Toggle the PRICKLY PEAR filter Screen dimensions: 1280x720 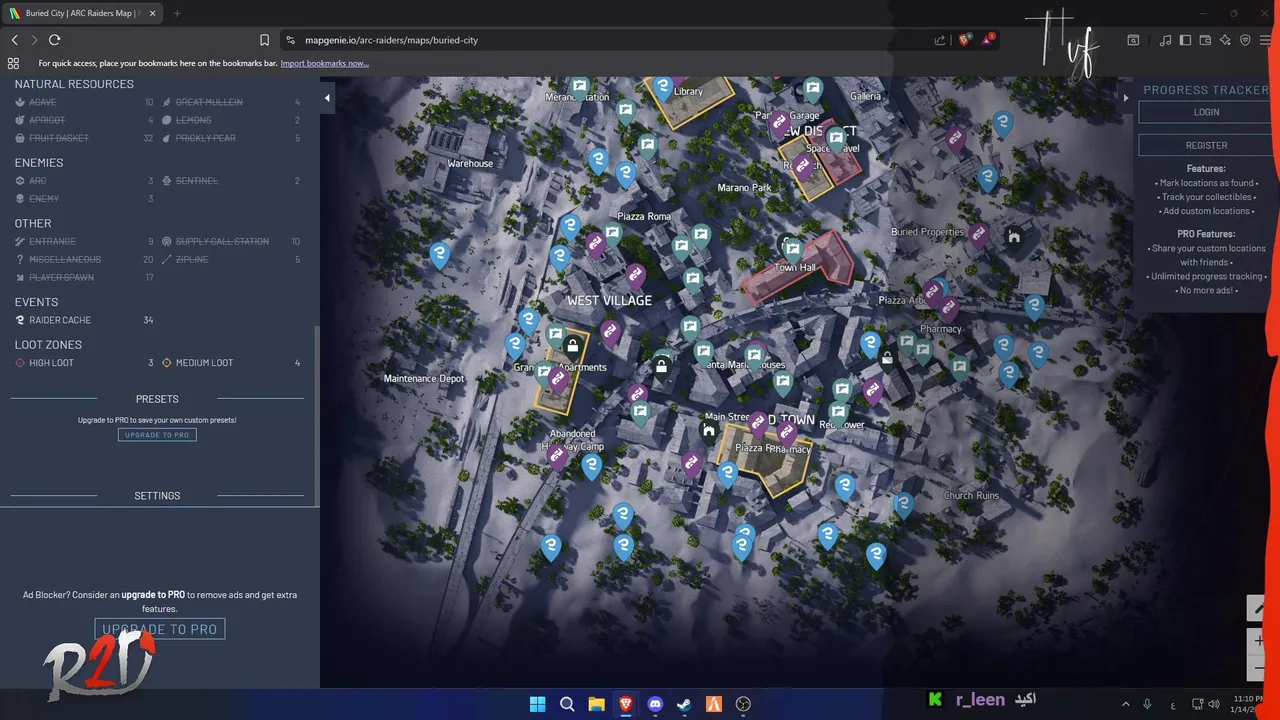point(231,138)
